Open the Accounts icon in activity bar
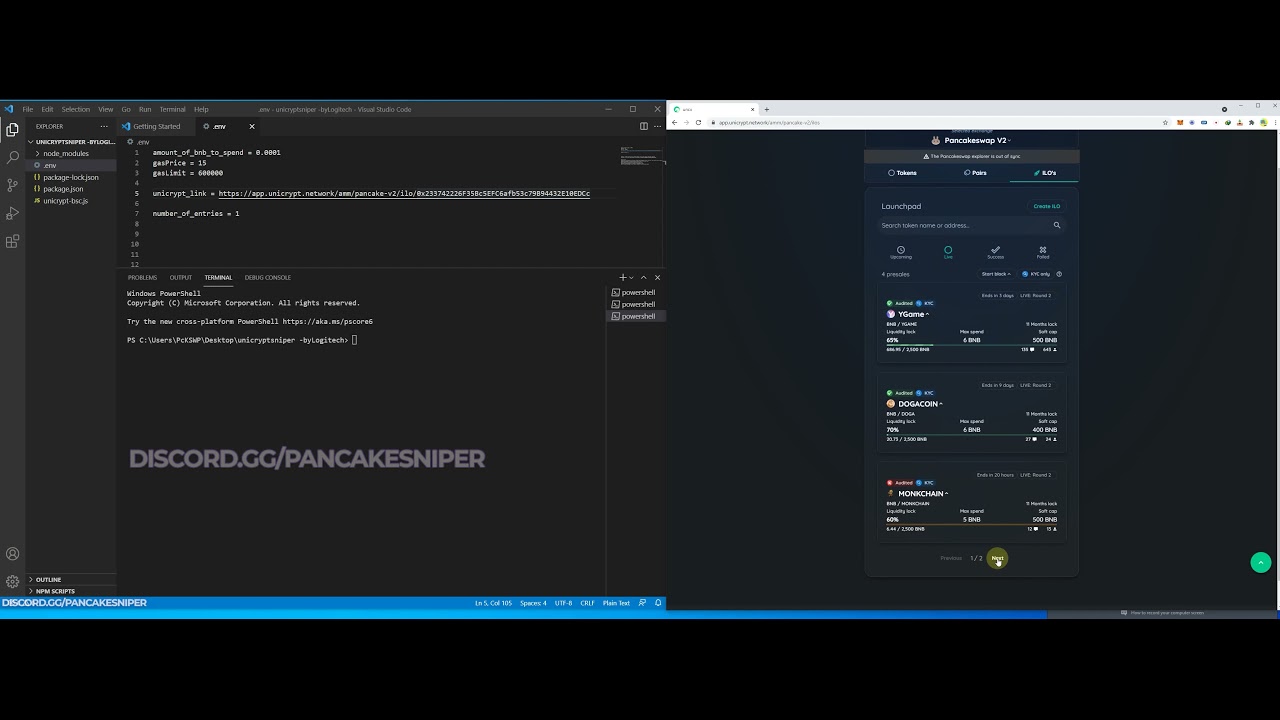 (x=12, y=554)
